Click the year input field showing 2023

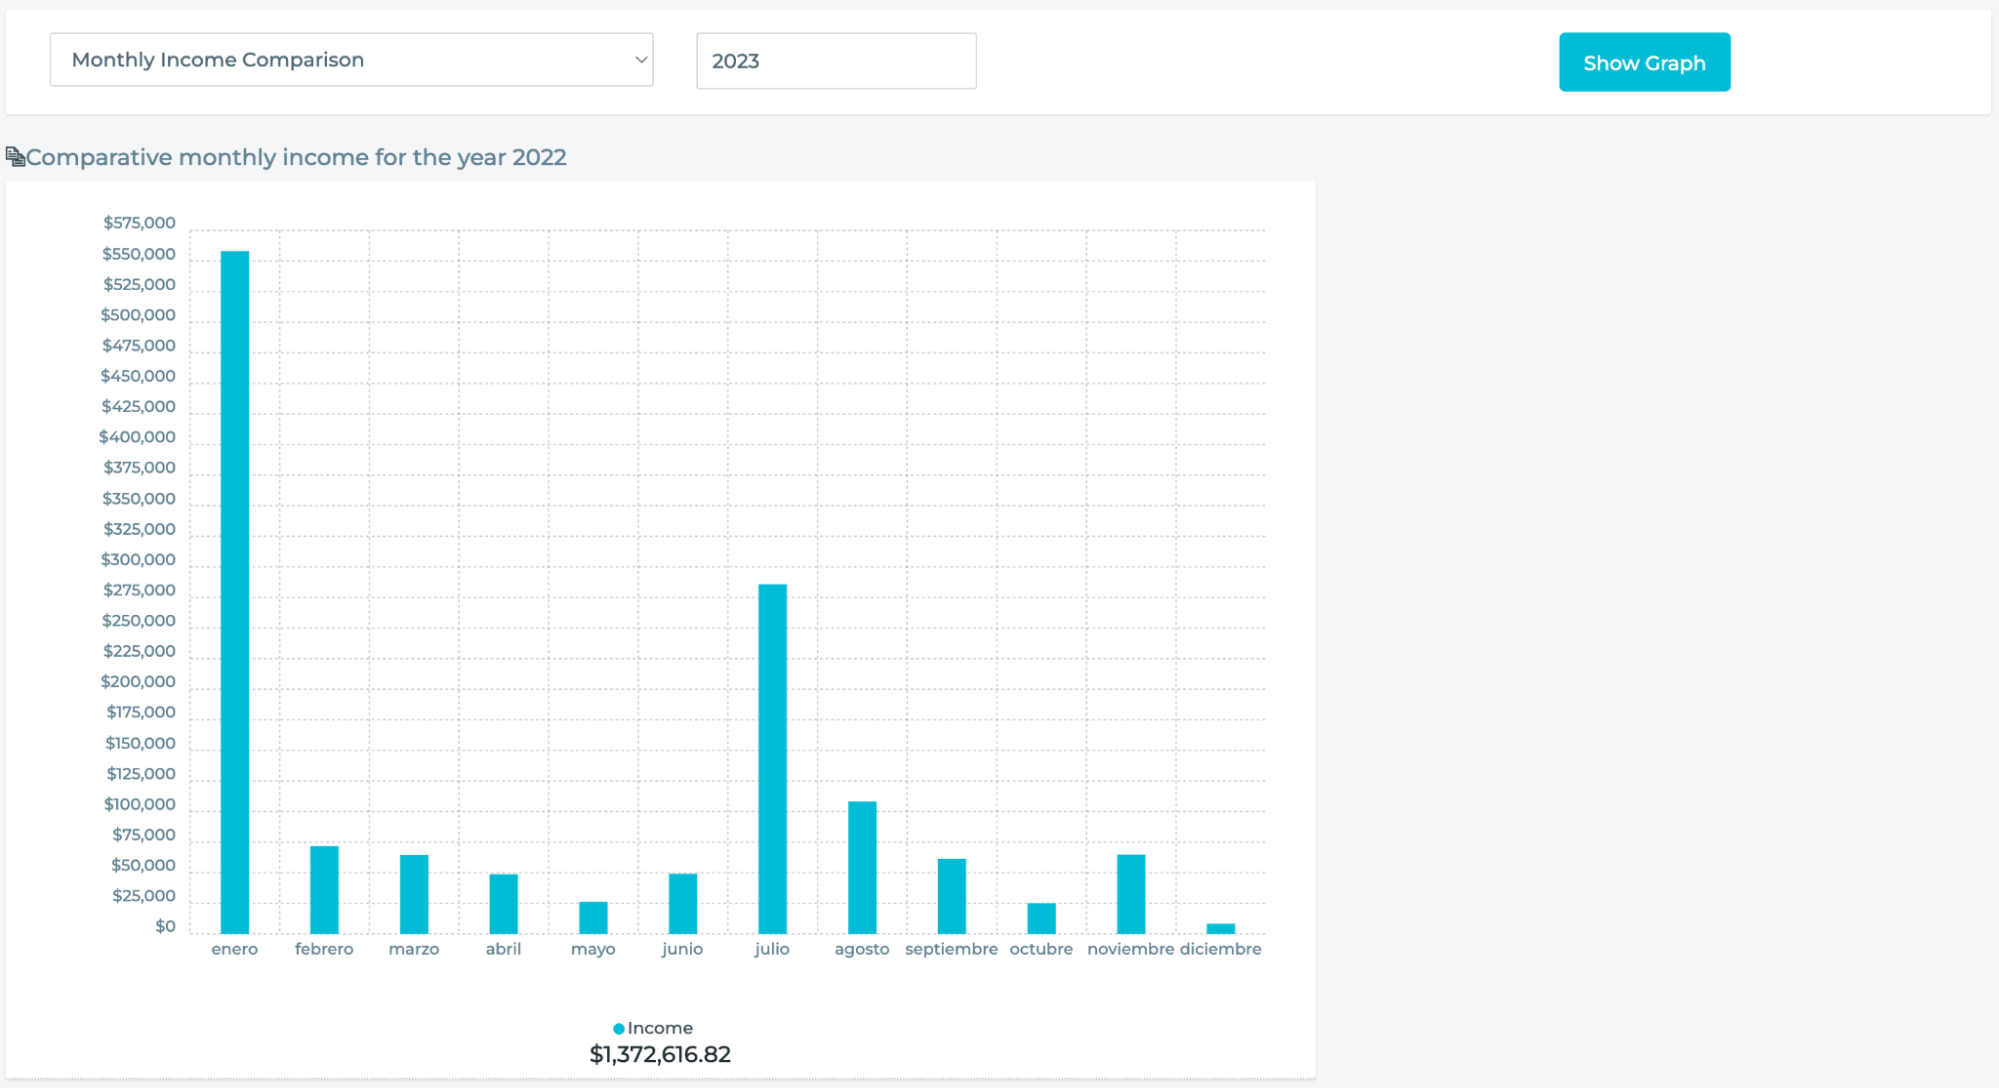(x=836, y=61)
